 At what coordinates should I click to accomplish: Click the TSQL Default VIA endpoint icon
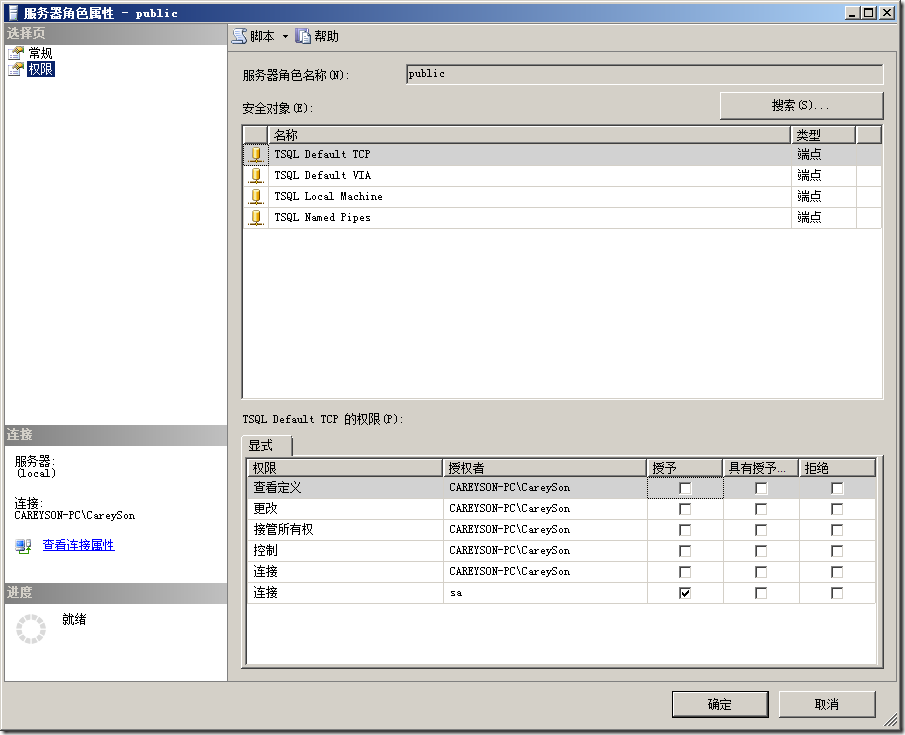pyautogui.click(x=256, y=176)
